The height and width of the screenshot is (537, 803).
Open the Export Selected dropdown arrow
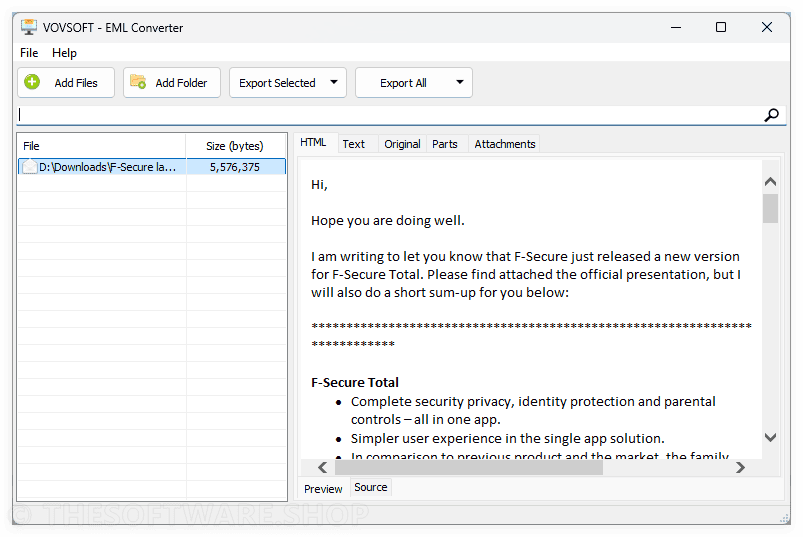point(334,82)
